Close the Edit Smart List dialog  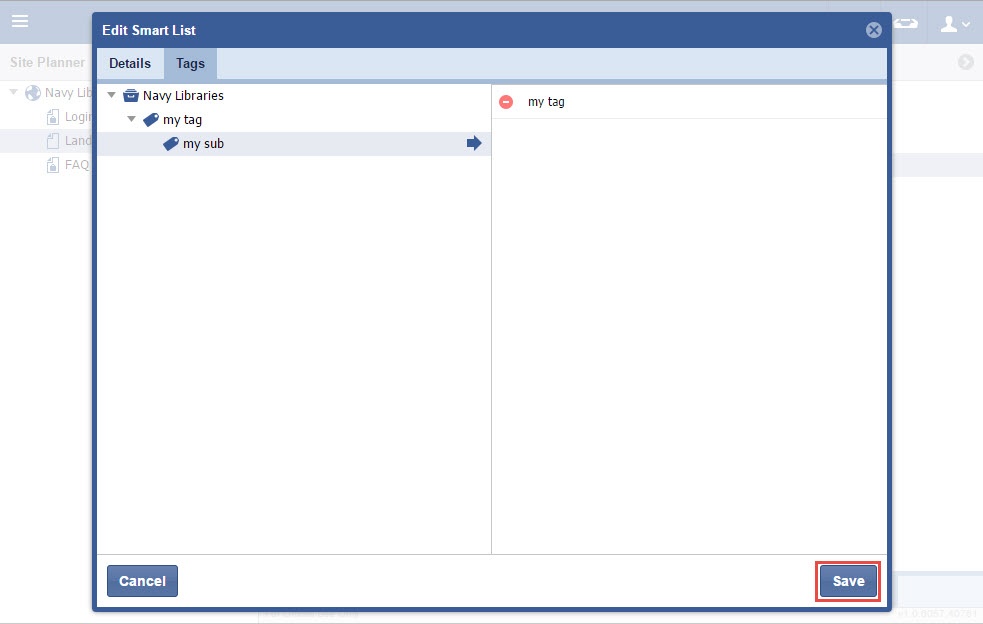click(873, 30)
